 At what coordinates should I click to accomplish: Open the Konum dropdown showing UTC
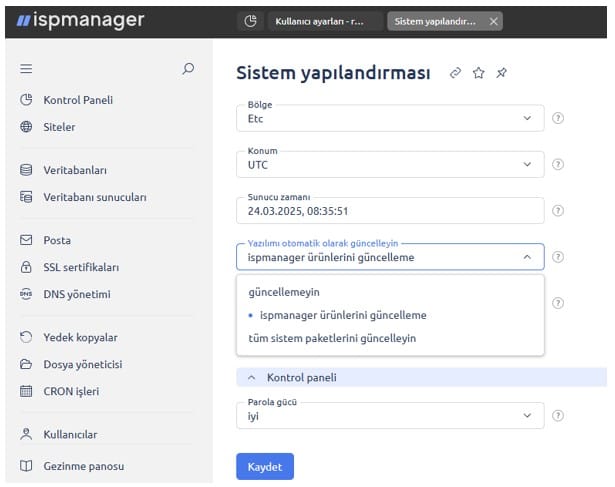pos(390,164)
